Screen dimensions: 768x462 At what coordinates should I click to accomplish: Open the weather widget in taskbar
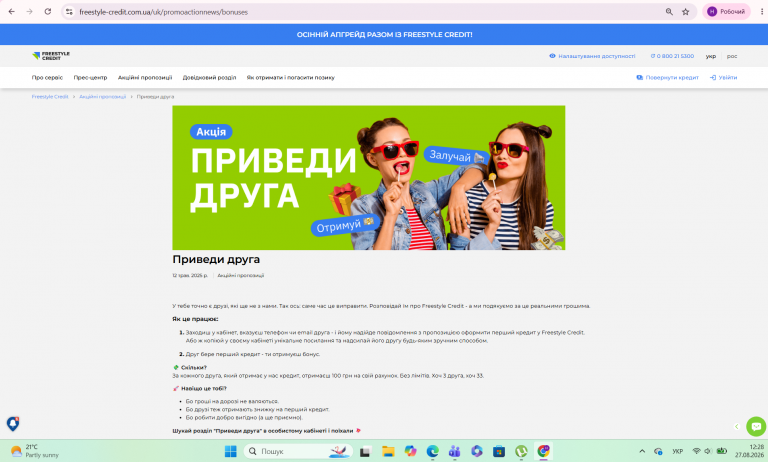34,451
